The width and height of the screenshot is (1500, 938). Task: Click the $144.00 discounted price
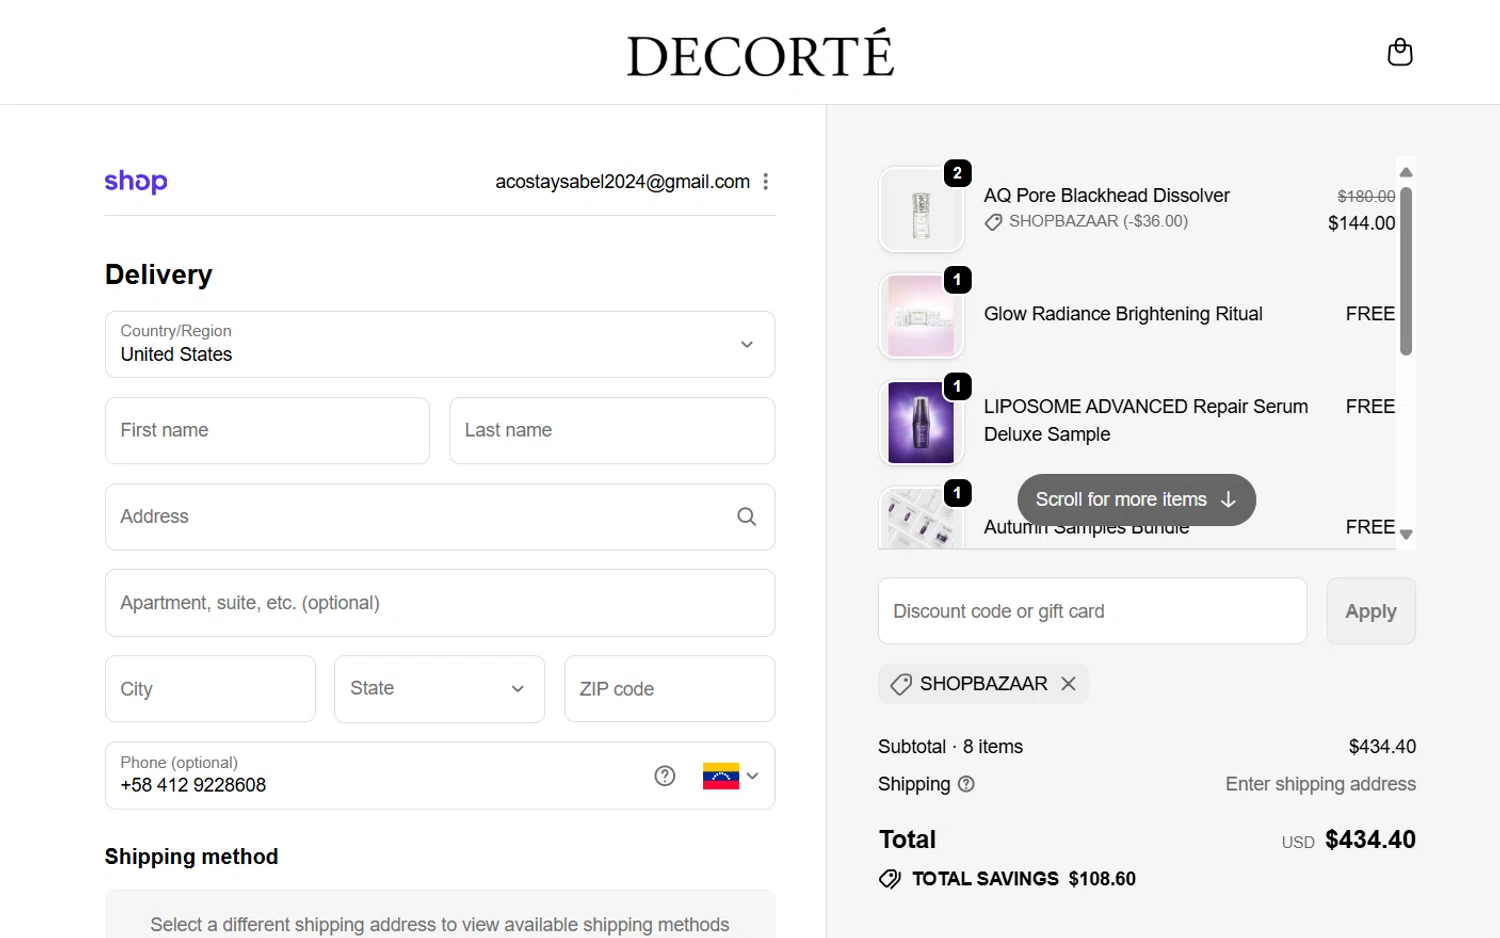tap(1361, 223)
